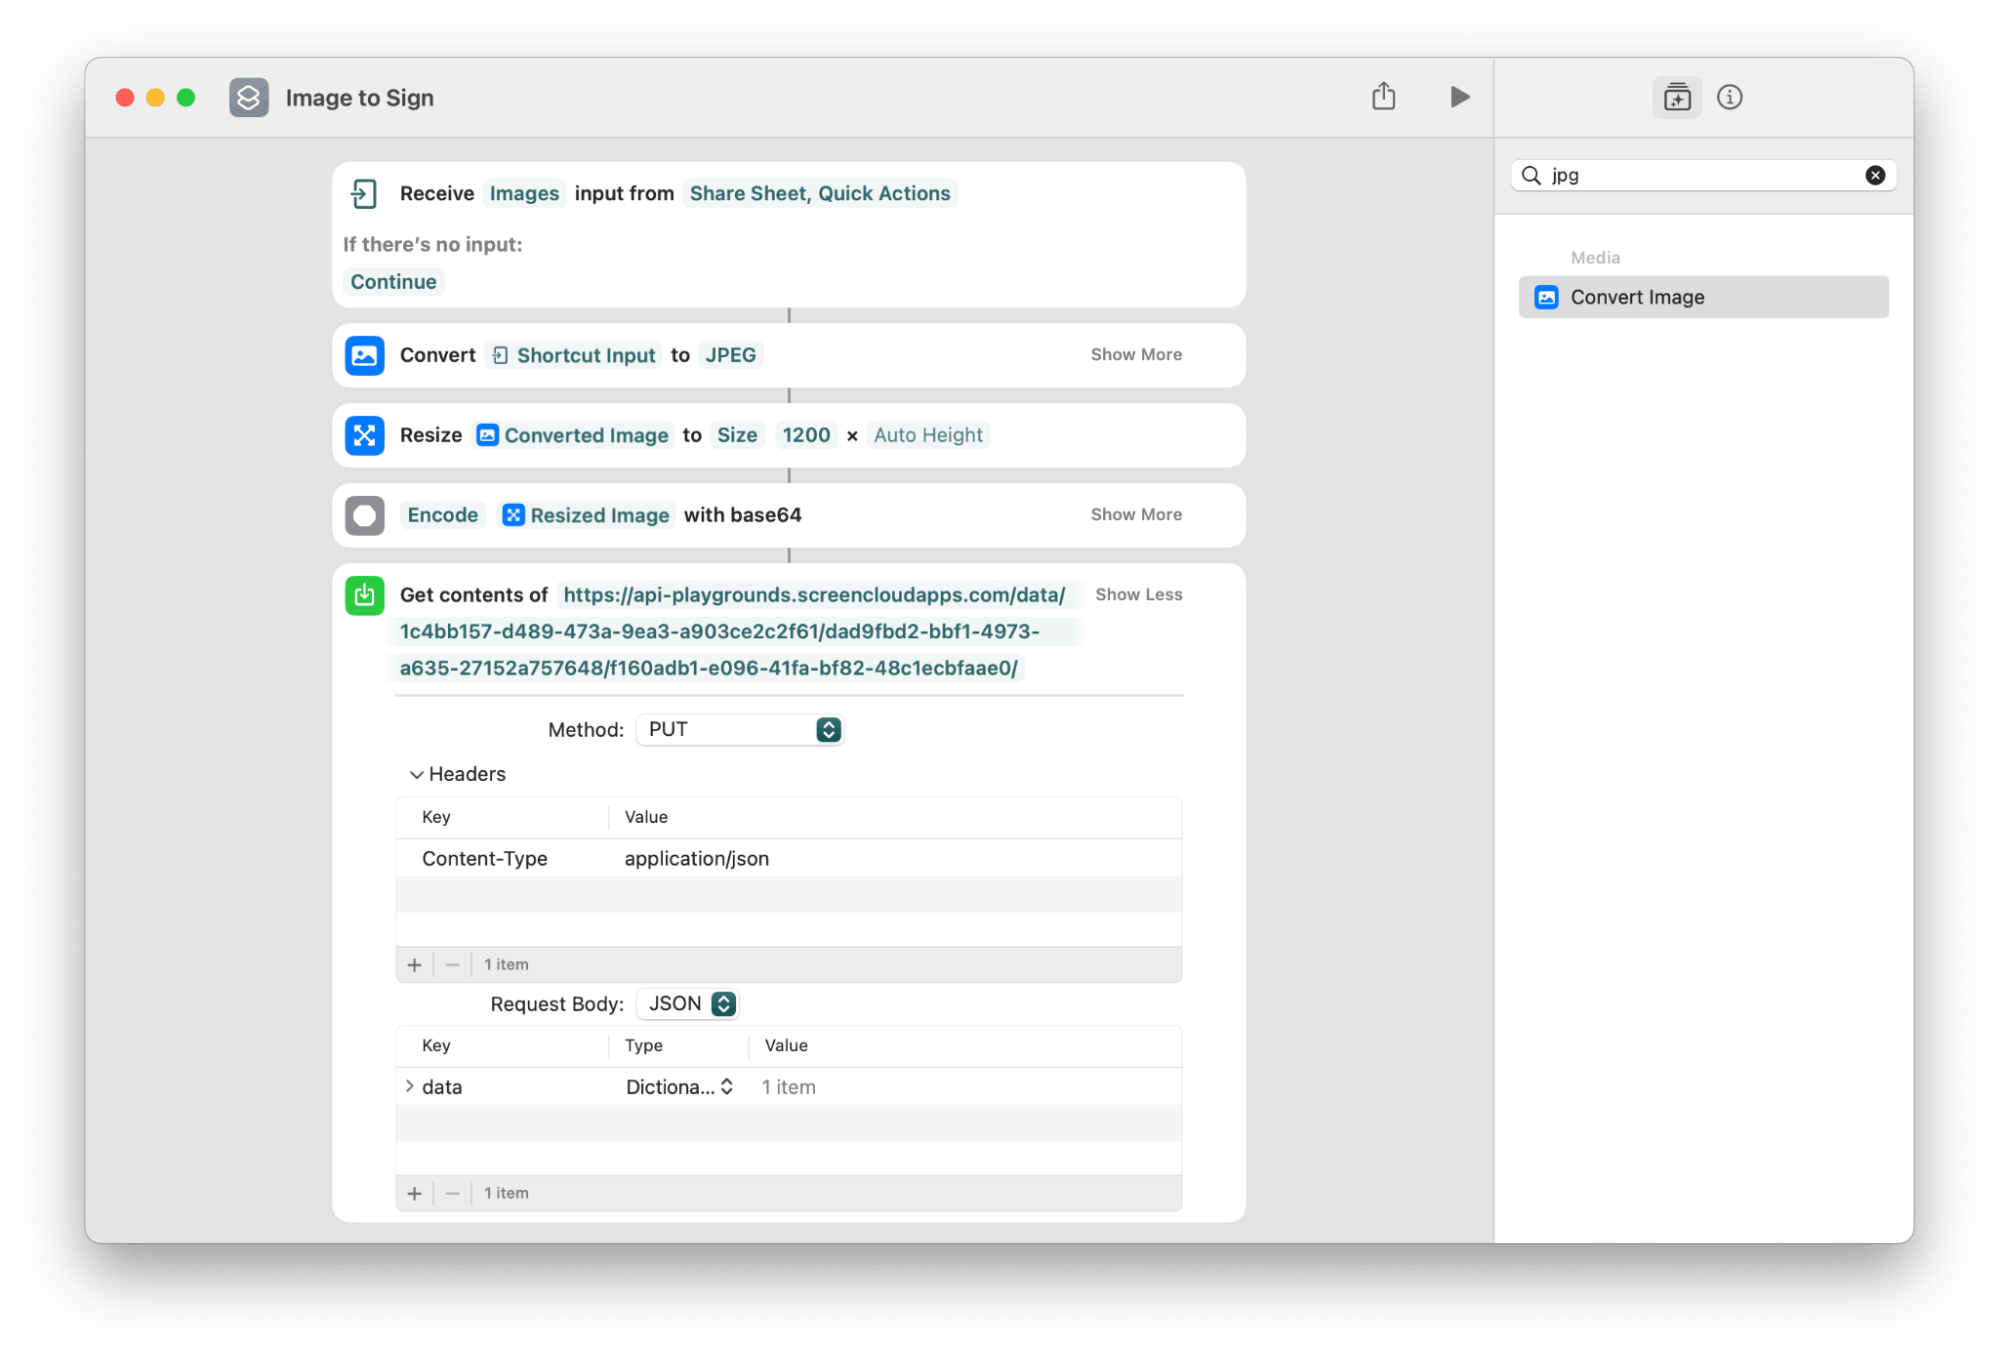Expand the data Dictionary item

click(x=412, y=1087)
